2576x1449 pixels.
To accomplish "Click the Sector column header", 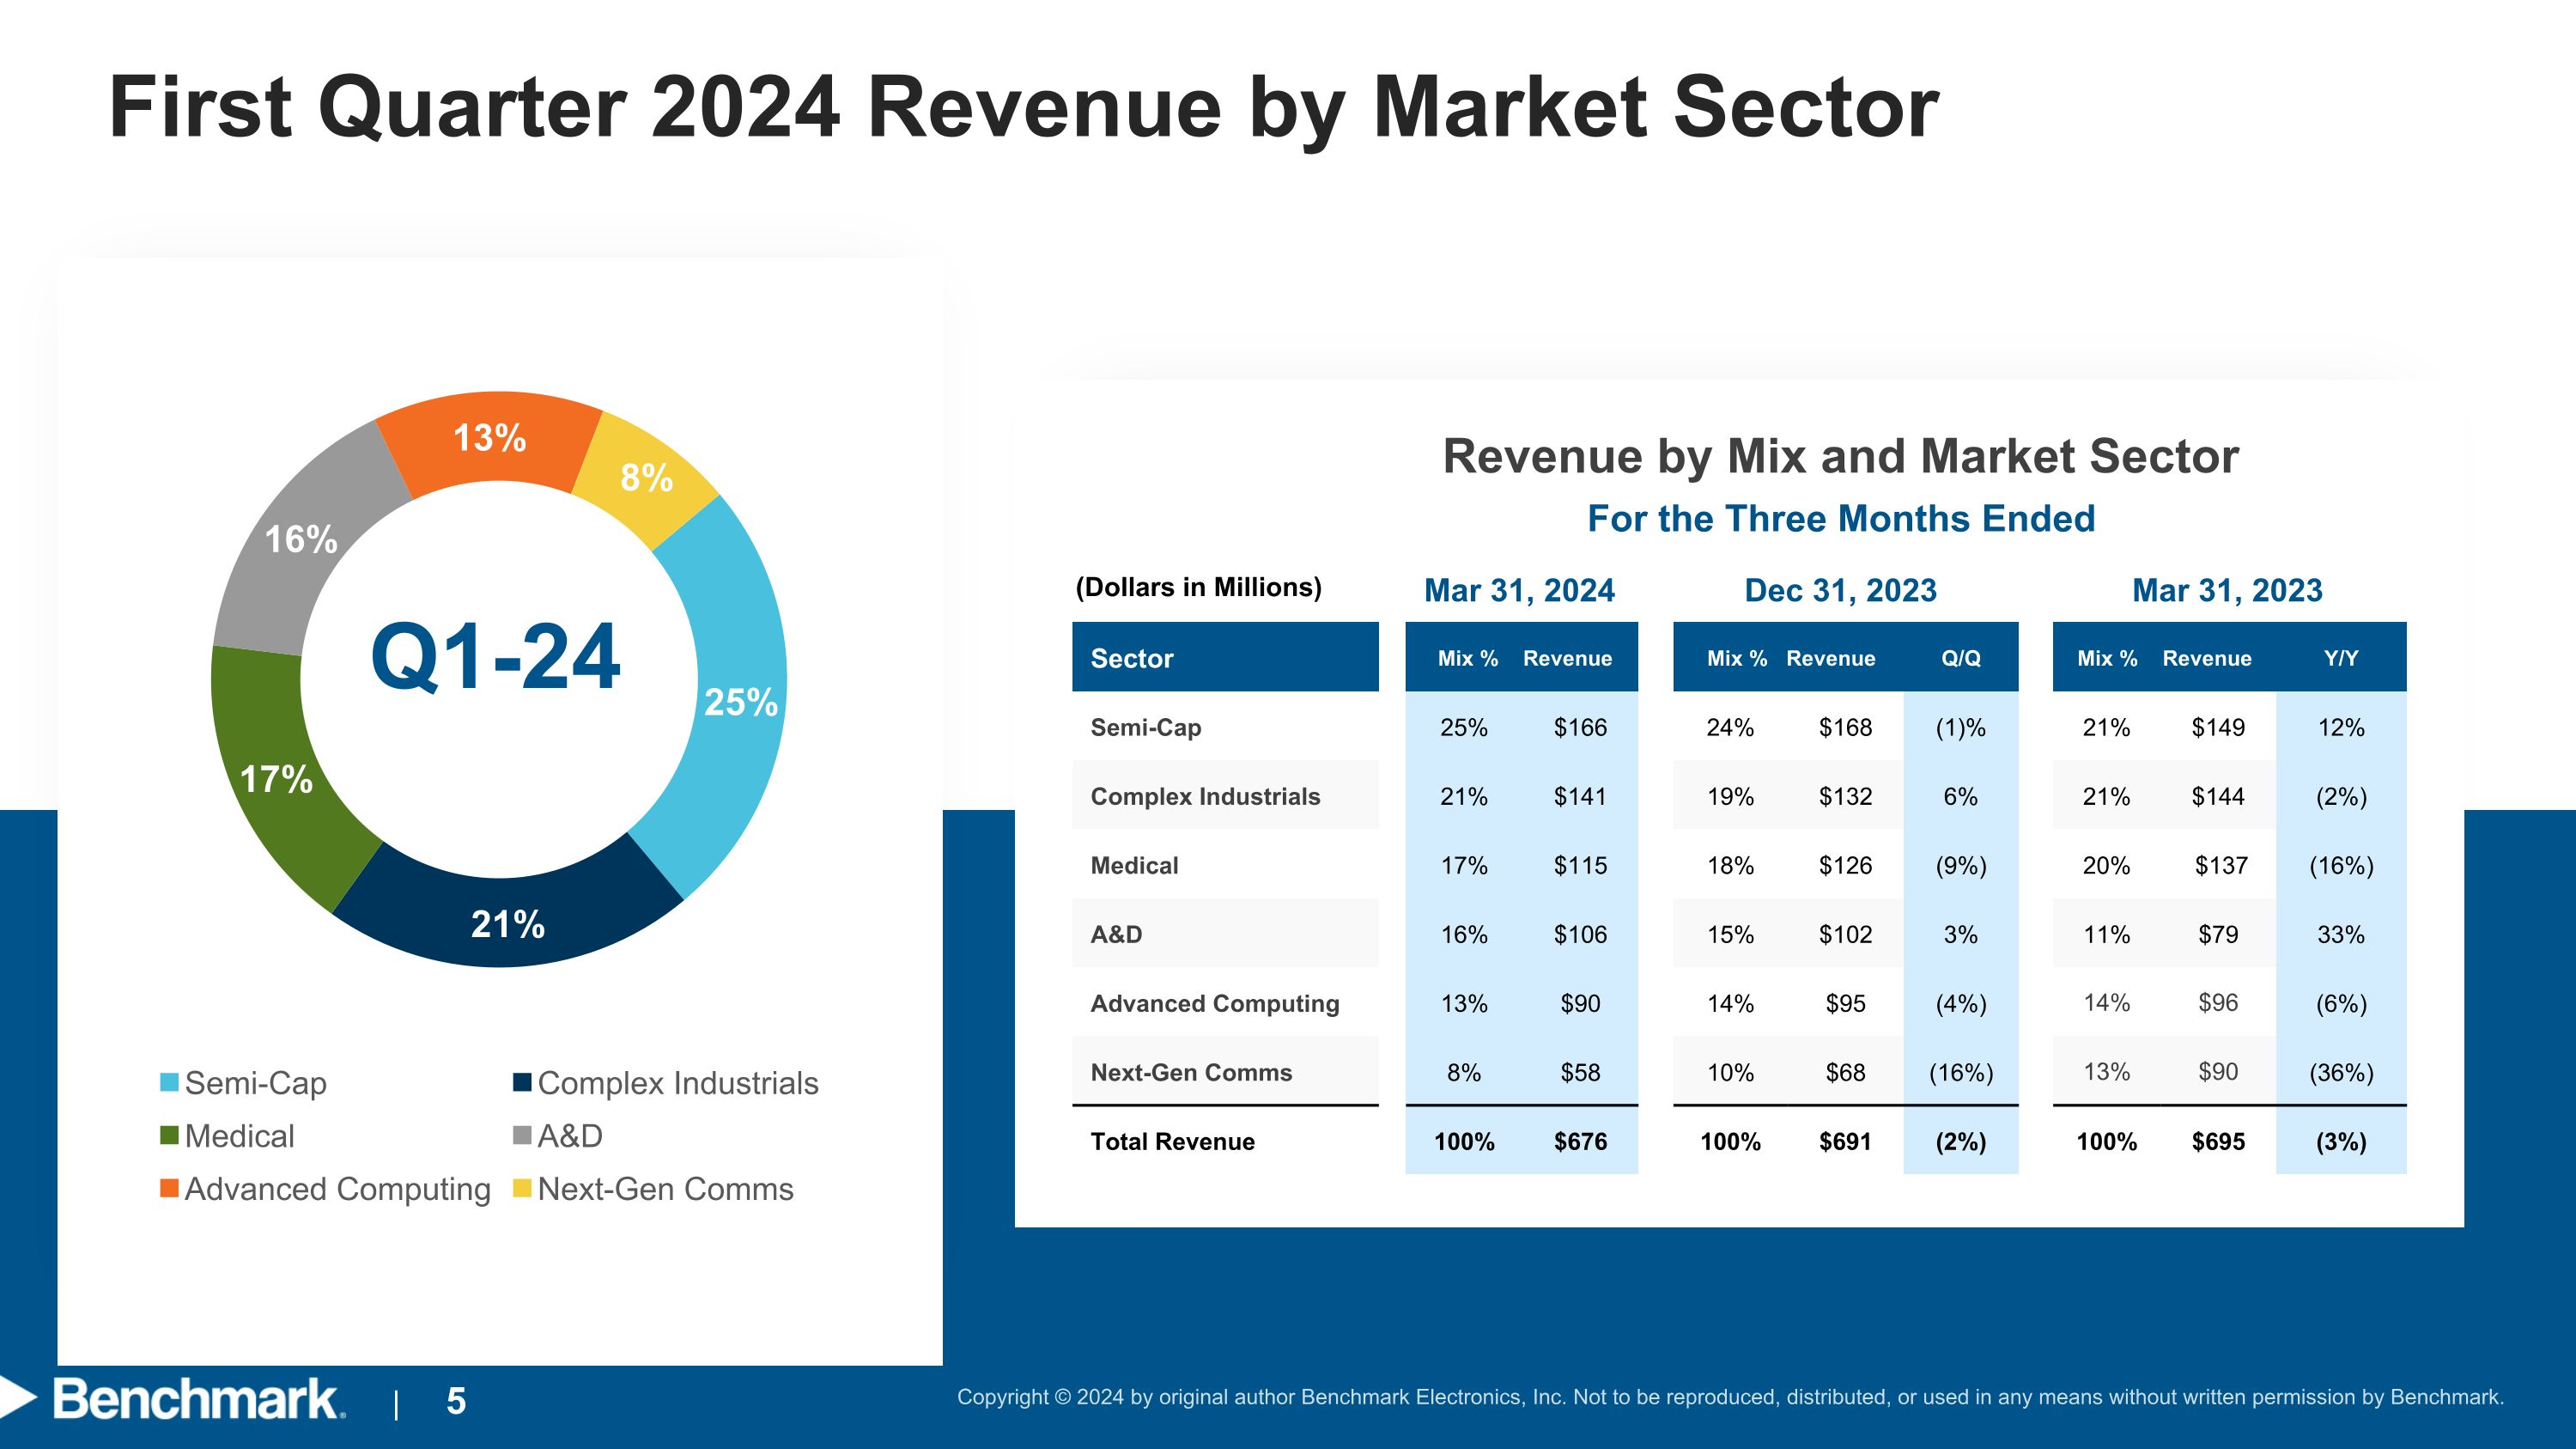I will [x=1132, y=658].
